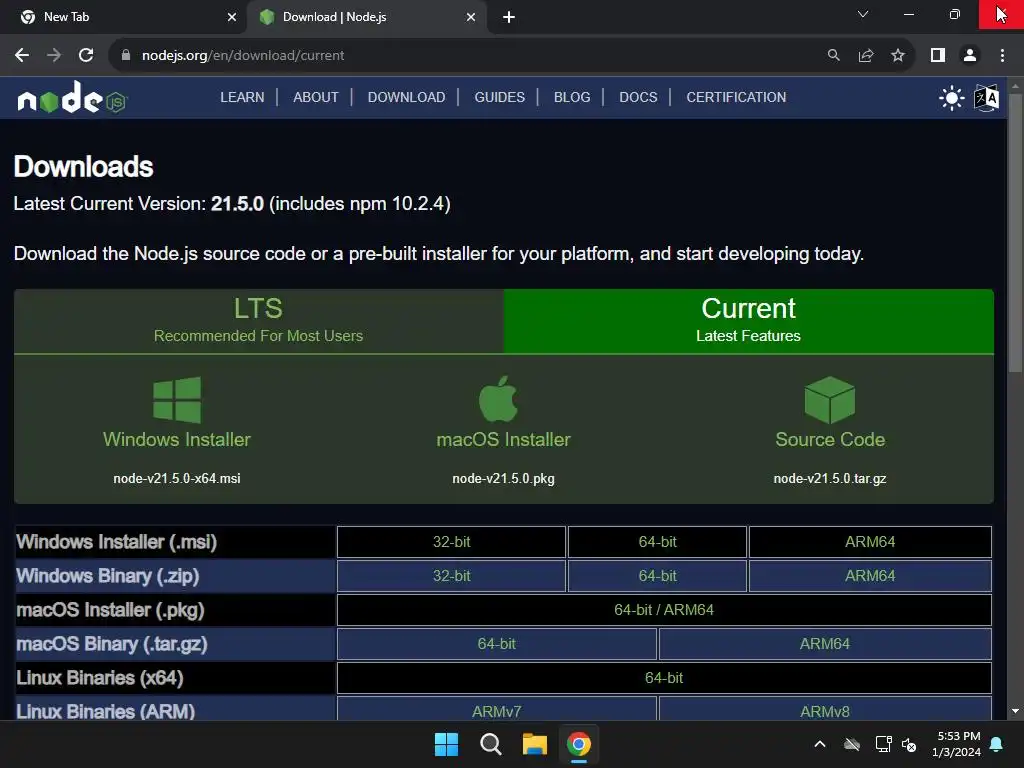Download Linux Binaries (x64) 64-bit
This screenshot has height=768, width=1024.
click(664, 678)
